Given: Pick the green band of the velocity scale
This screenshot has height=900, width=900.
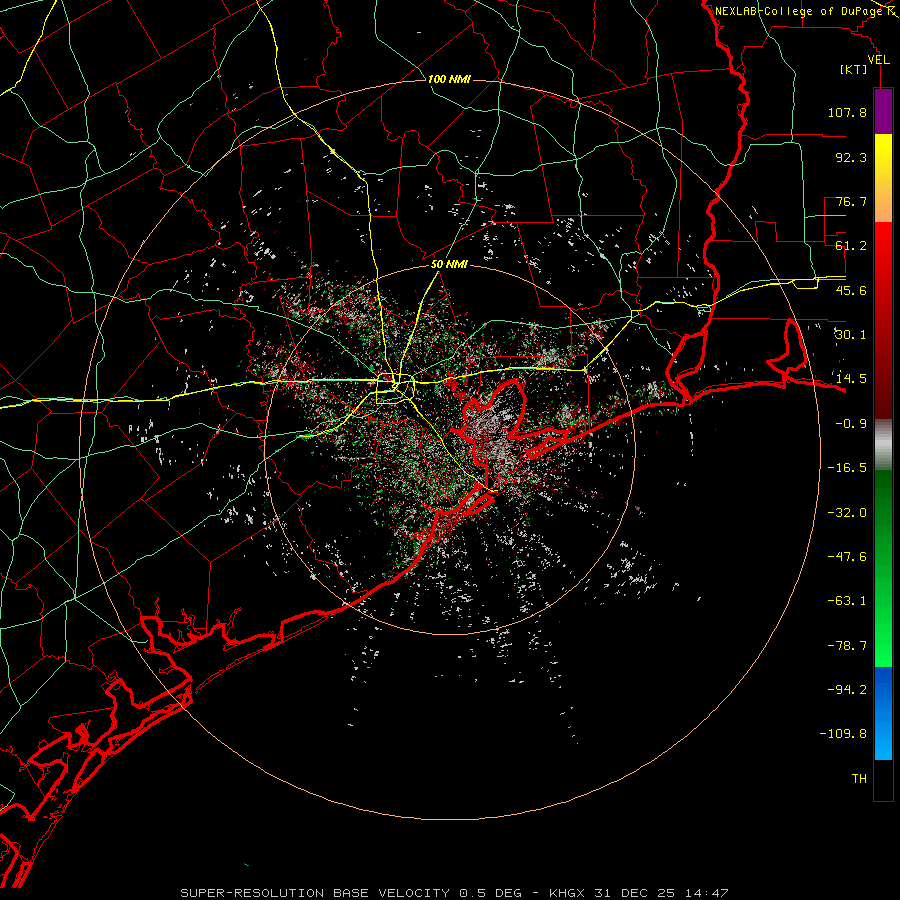Looking at the screenshot, I should (883, 569).
